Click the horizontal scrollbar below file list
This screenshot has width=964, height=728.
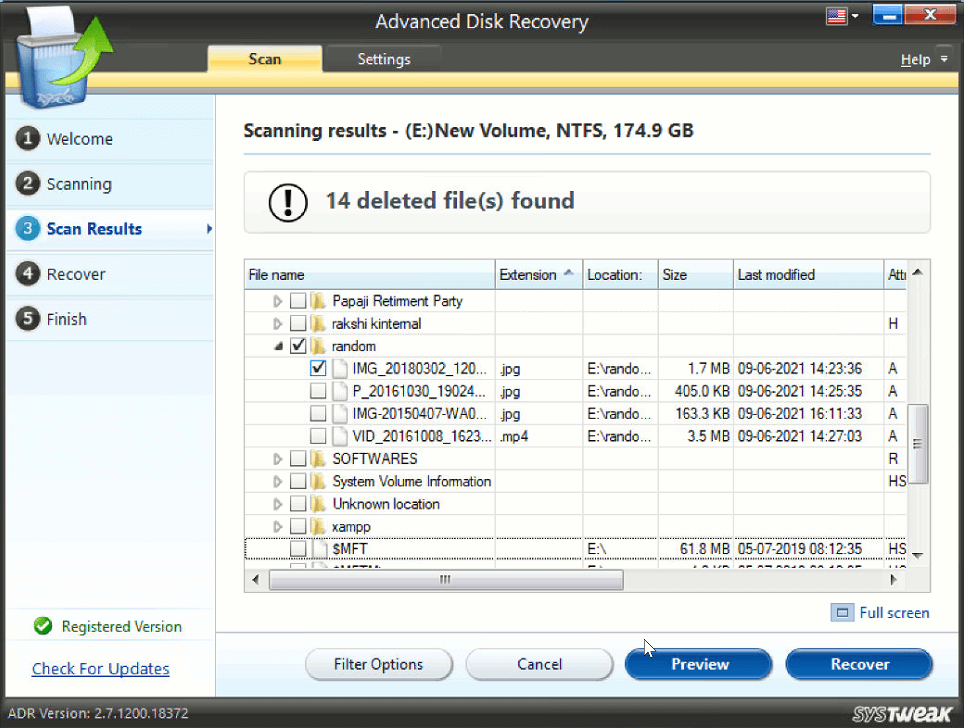point(445,580)
